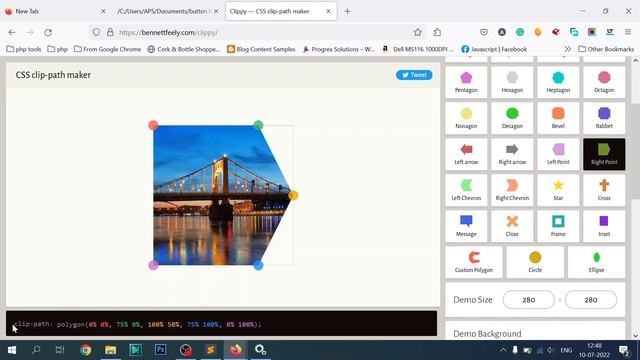This screenshot has width=640, height=360.
Task: Select the Right Chevron shape
Action: click(x=512, y=190)
